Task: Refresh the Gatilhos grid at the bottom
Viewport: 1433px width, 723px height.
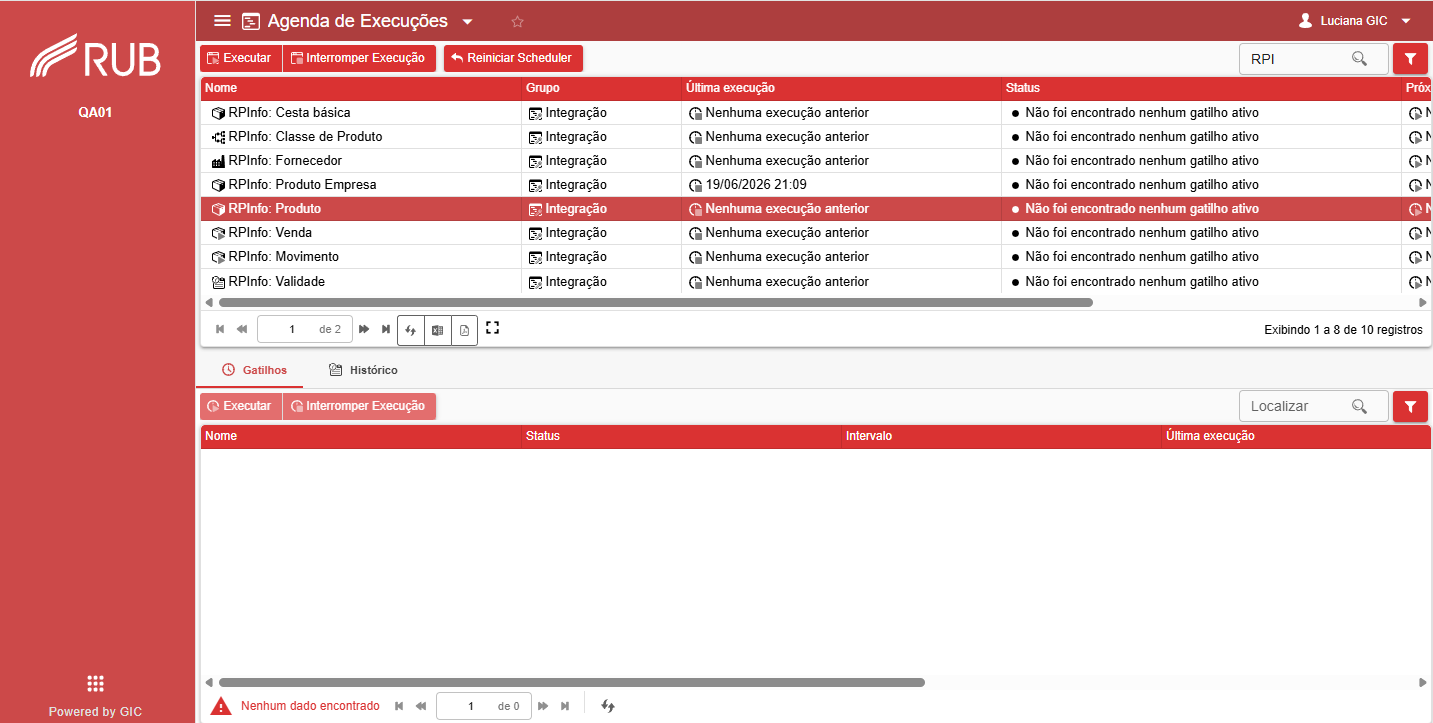Action: [x=608, y=706]
